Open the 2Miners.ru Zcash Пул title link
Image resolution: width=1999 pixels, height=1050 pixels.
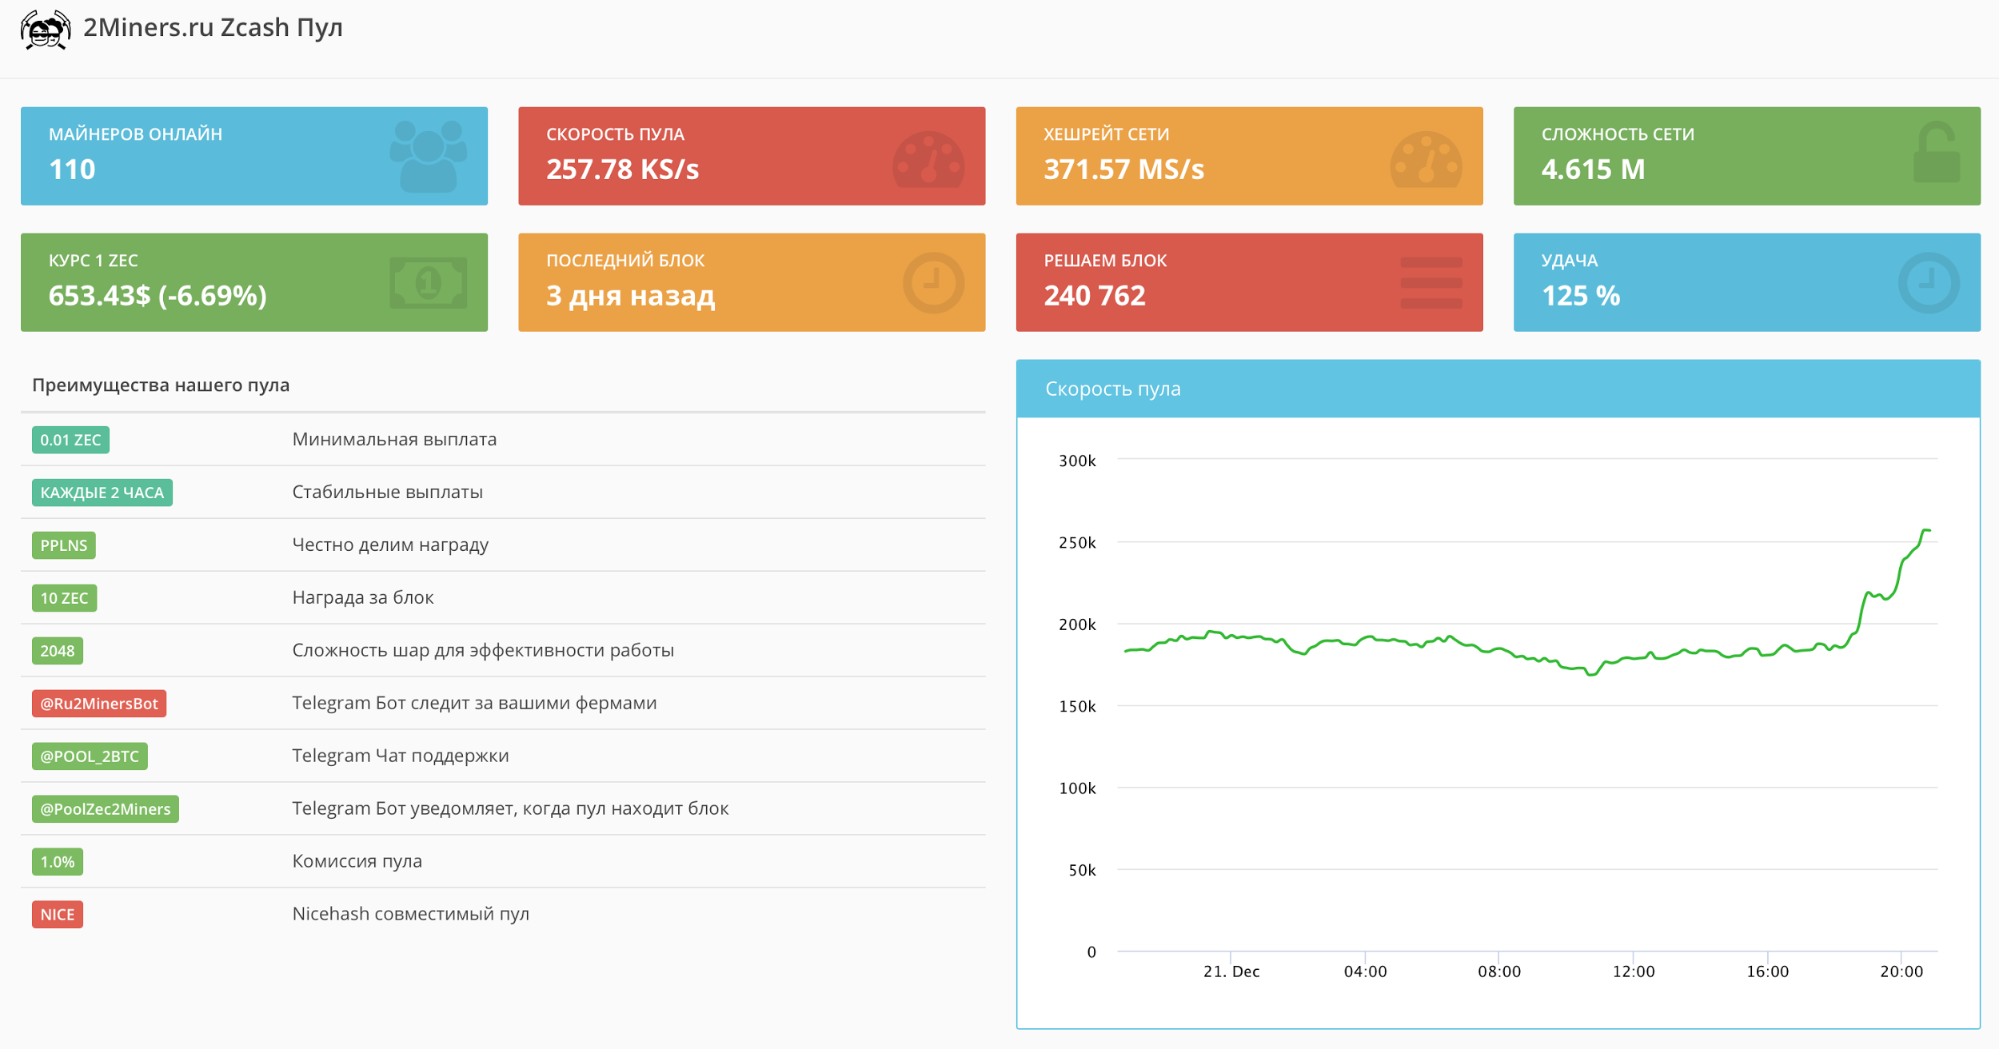click(x=212, y=28)
